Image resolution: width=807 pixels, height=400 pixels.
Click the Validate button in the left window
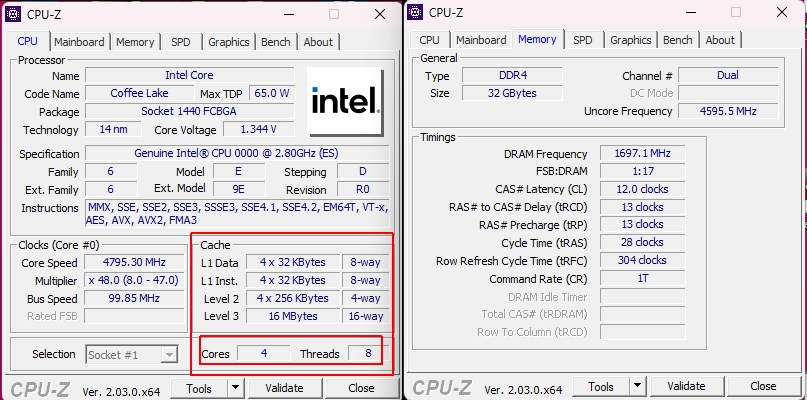(x=284, y=388)
